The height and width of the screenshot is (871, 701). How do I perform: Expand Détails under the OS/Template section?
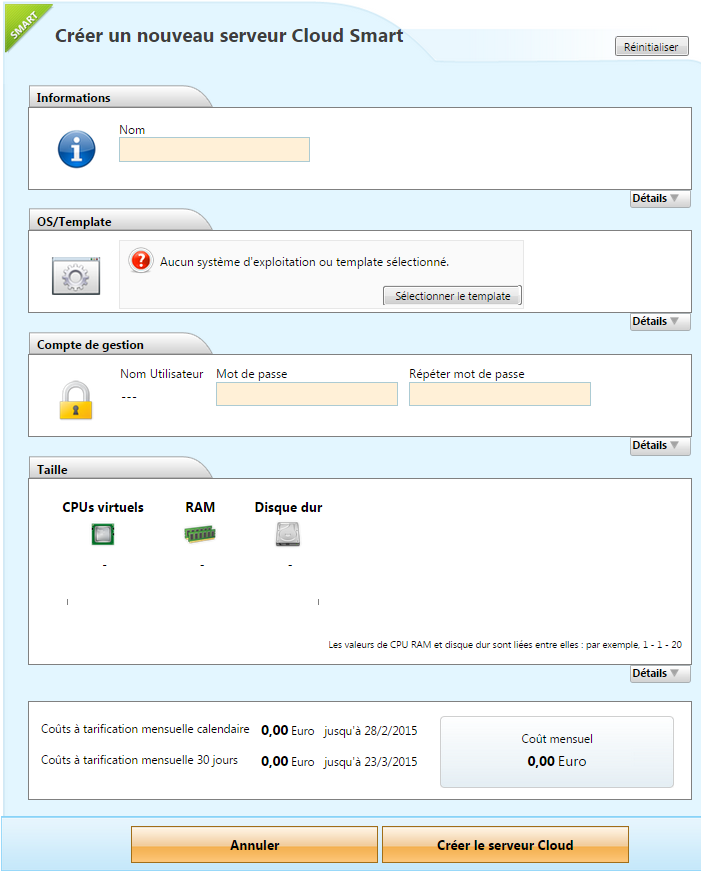[660, 322]
